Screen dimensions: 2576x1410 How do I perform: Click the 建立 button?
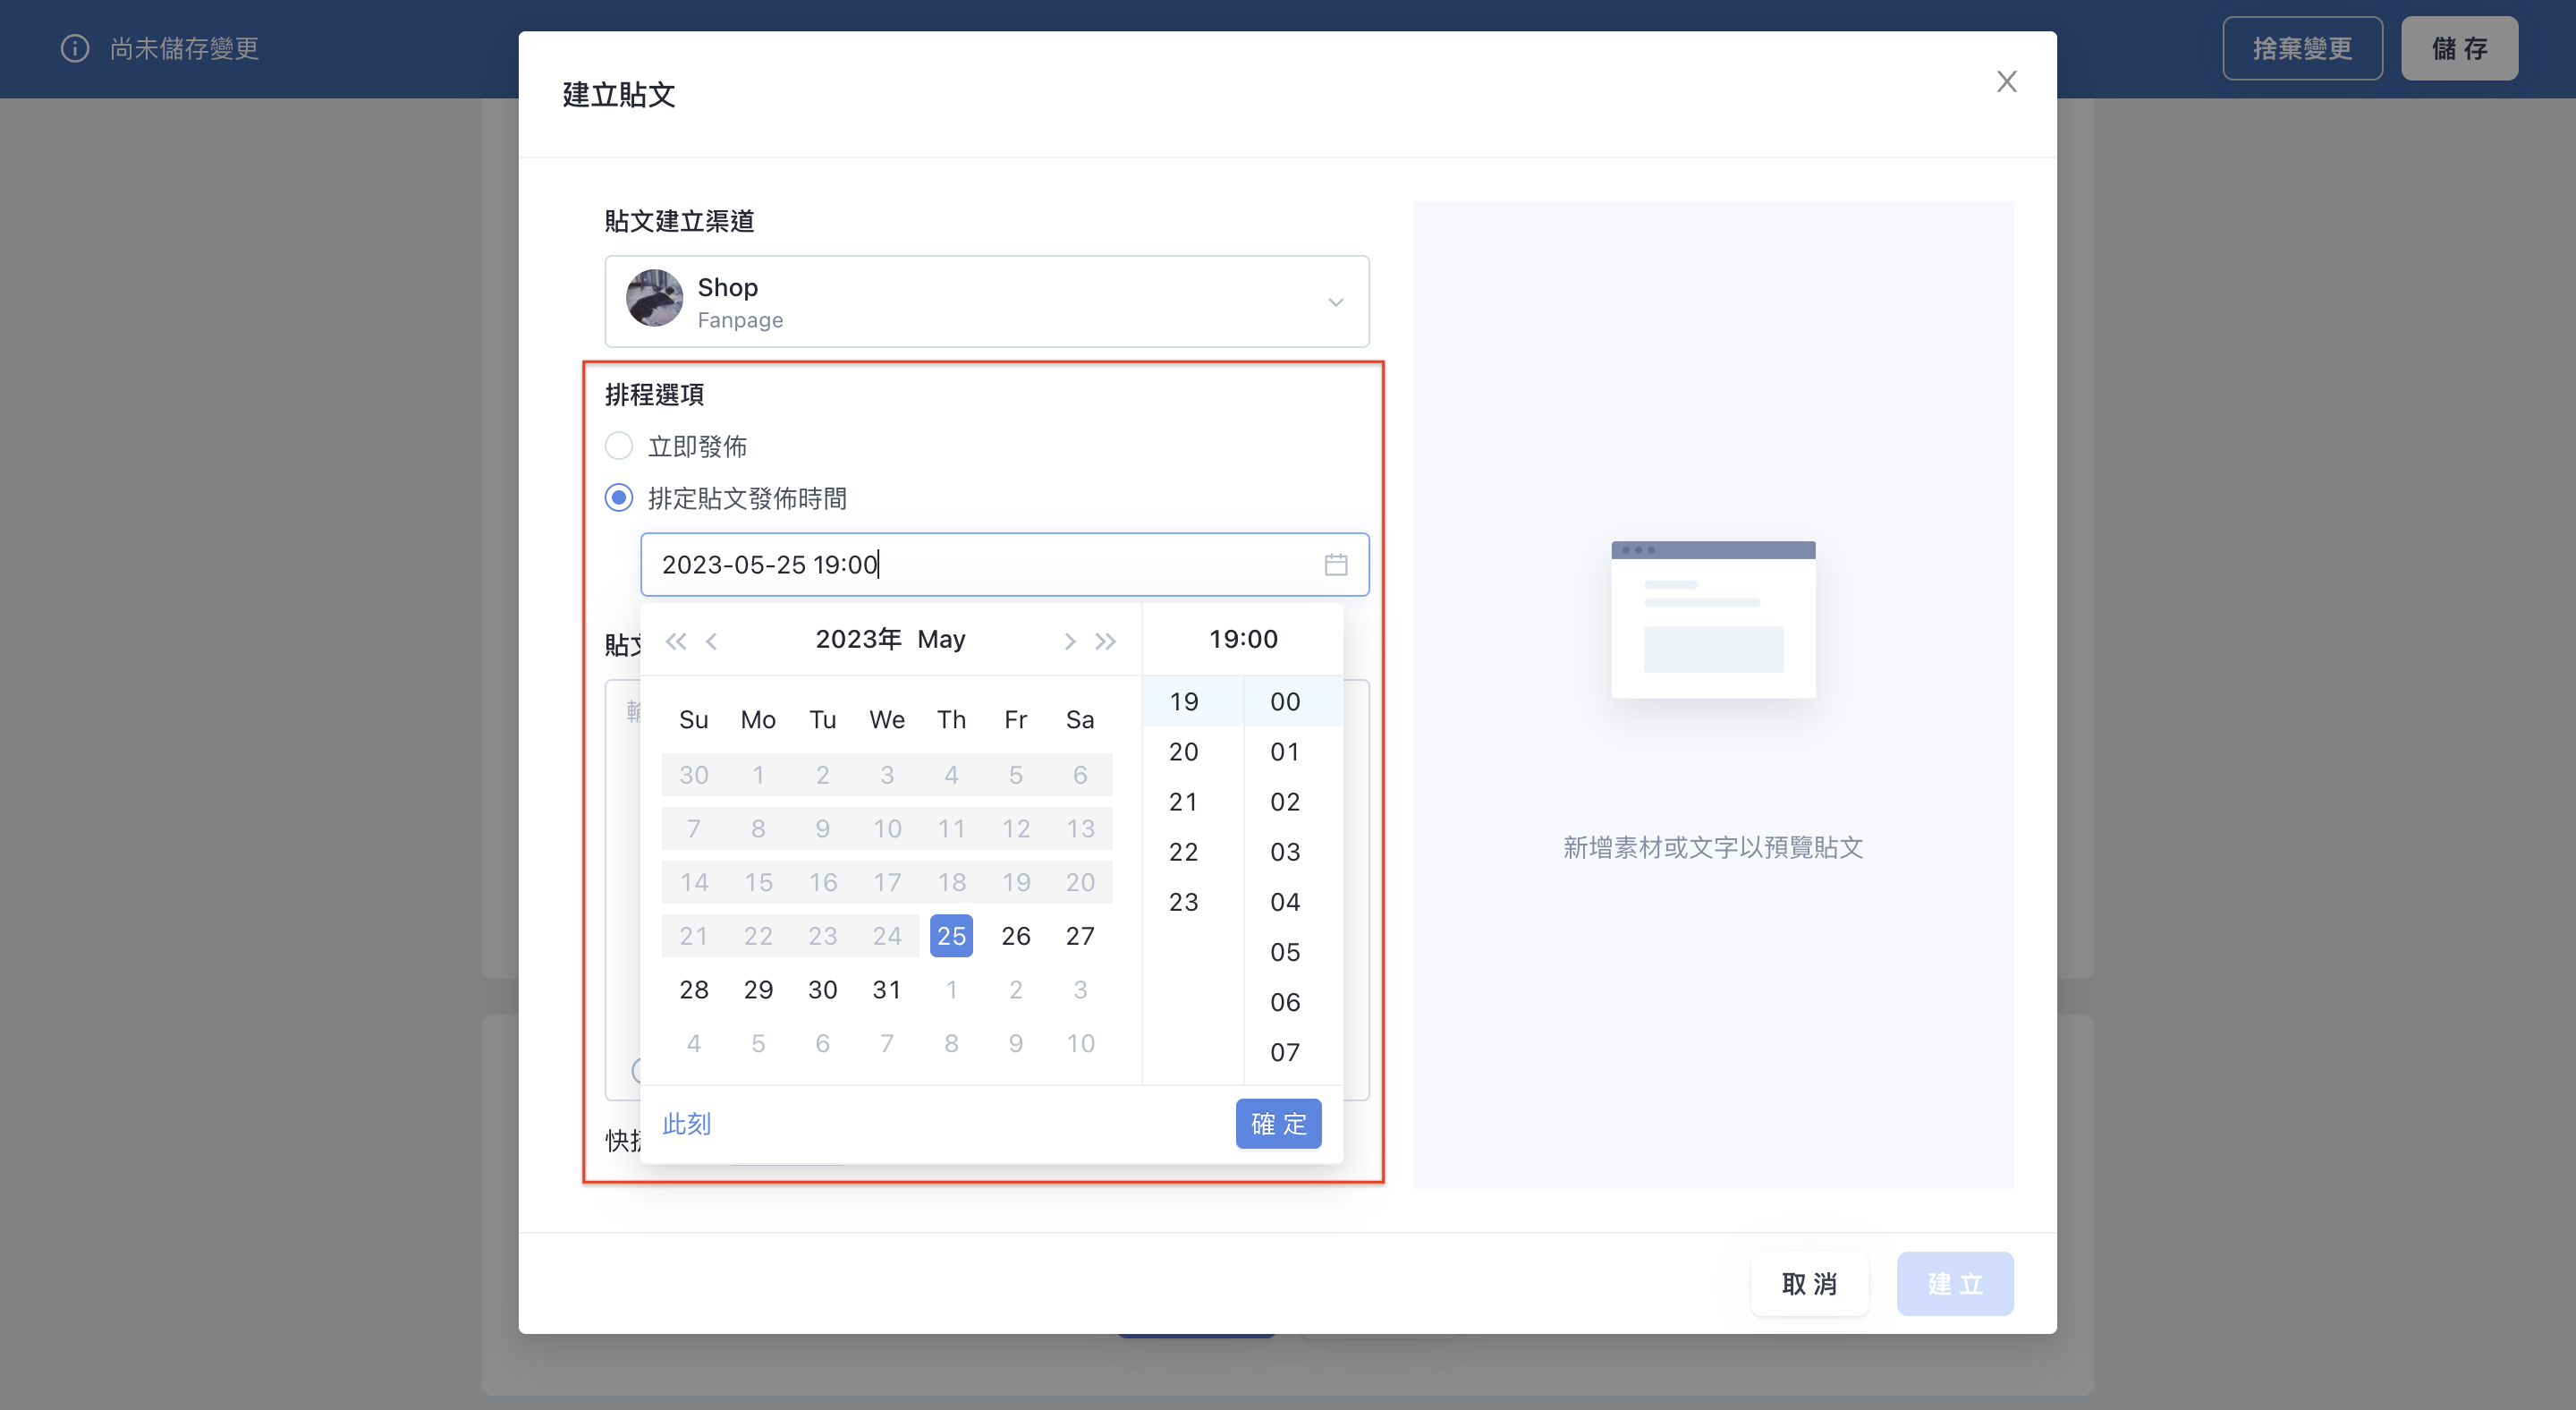pos(1955,1284)
